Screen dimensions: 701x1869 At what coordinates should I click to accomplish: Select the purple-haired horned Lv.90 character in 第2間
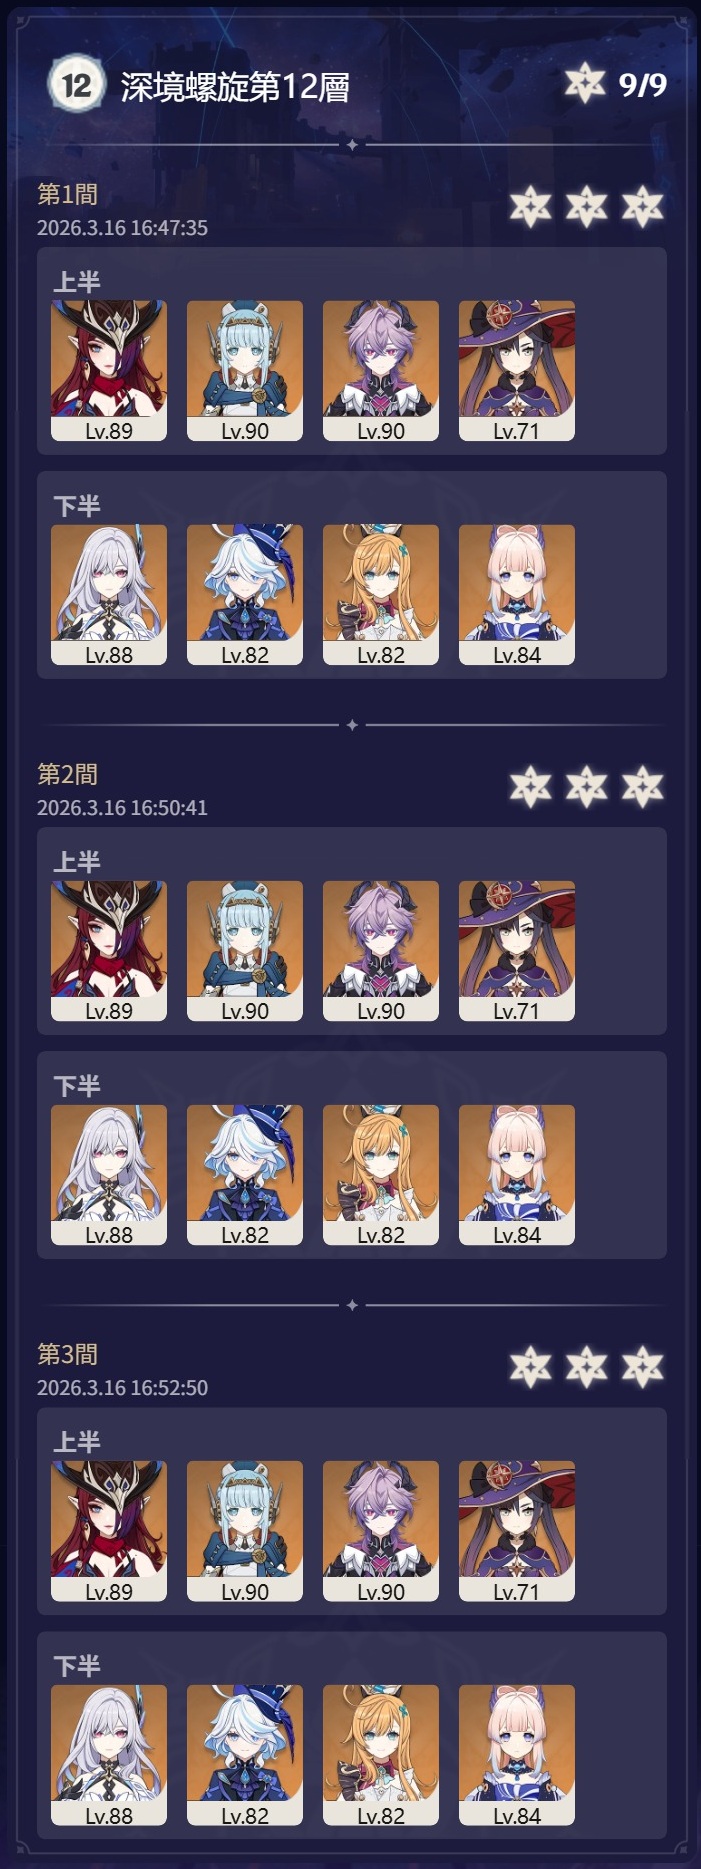click(x=381, y=951)
